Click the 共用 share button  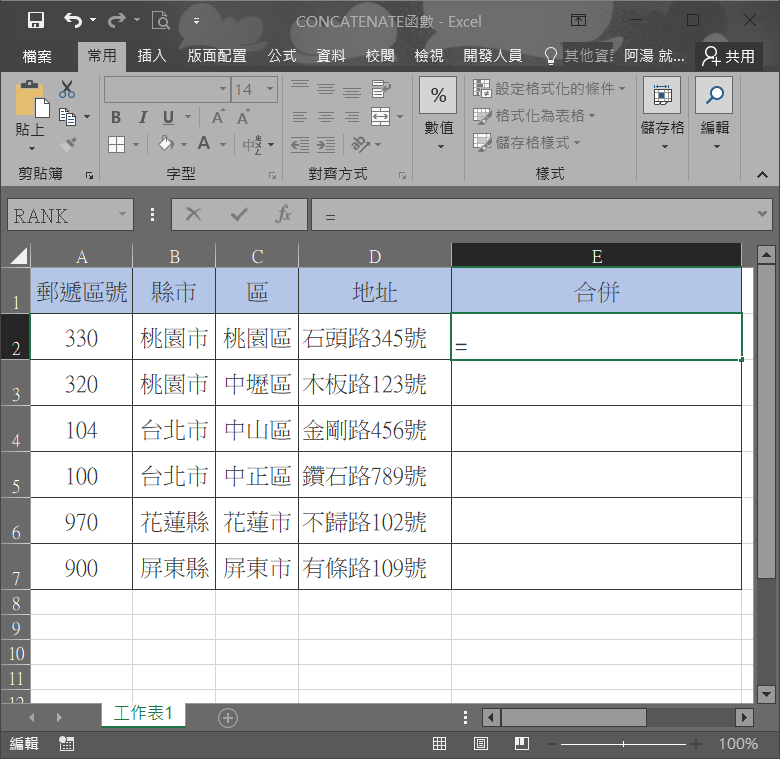click(x=729, y=56)
